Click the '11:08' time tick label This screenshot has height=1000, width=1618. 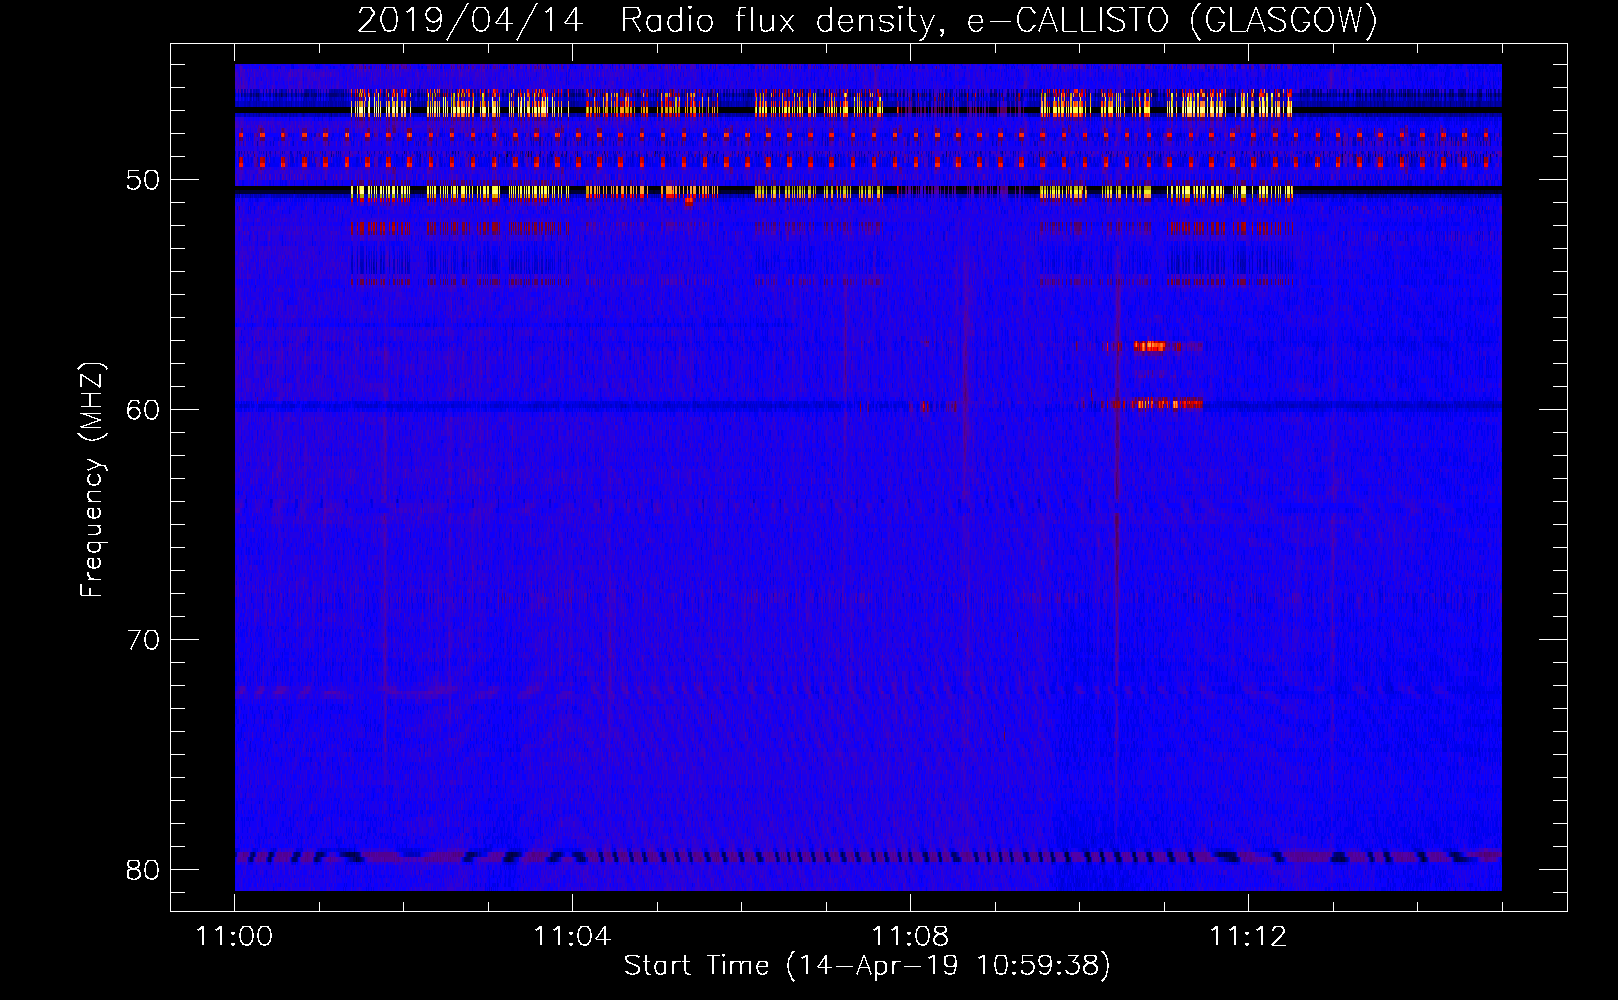(910, 937)
